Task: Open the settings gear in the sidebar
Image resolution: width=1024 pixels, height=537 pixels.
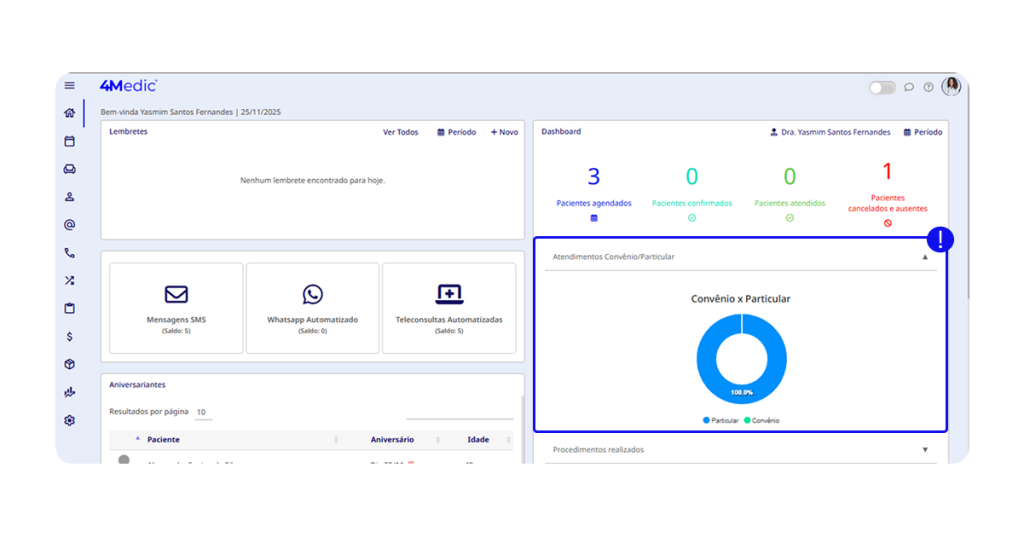Action: [70, 421]
